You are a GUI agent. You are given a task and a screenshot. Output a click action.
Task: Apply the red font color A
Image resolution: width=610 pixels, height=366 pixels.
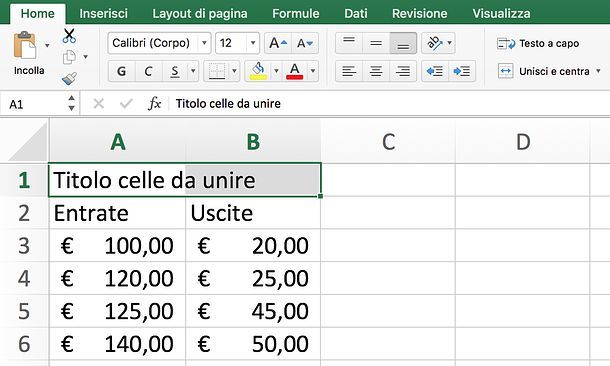(294, 71)
